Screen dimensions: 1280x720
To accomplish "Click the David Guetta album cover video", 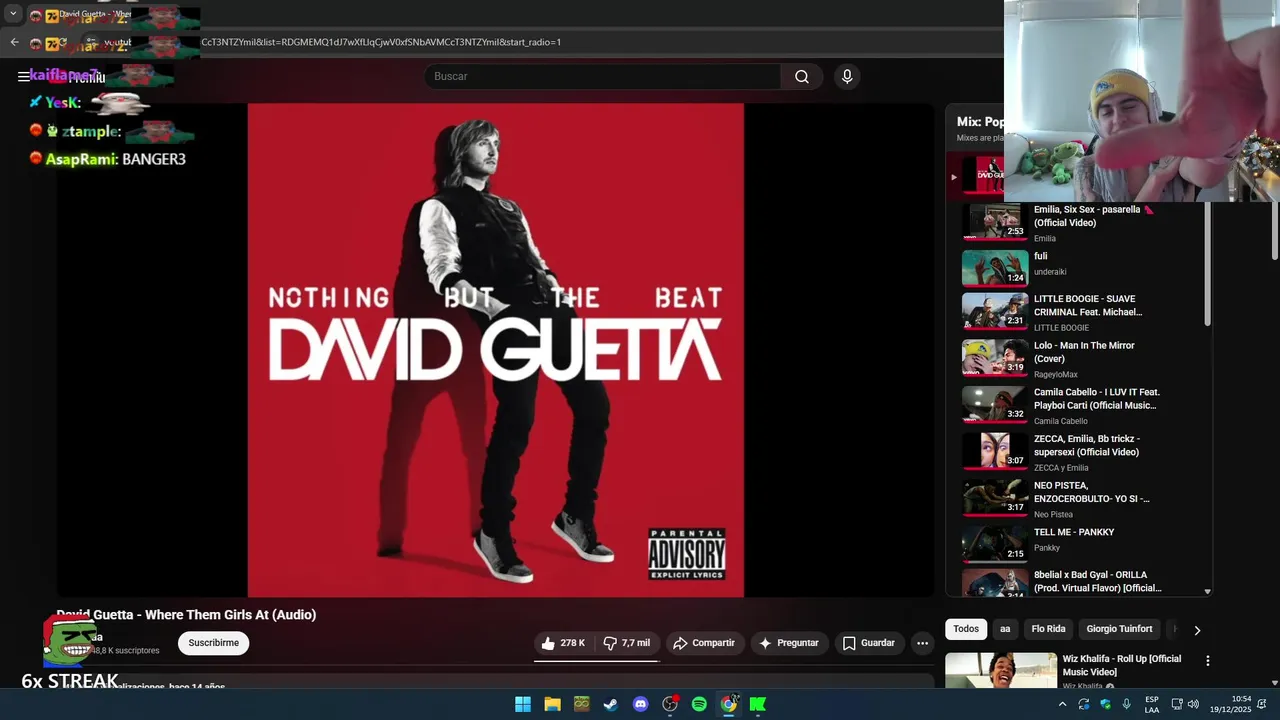I will tap(496, 350).
